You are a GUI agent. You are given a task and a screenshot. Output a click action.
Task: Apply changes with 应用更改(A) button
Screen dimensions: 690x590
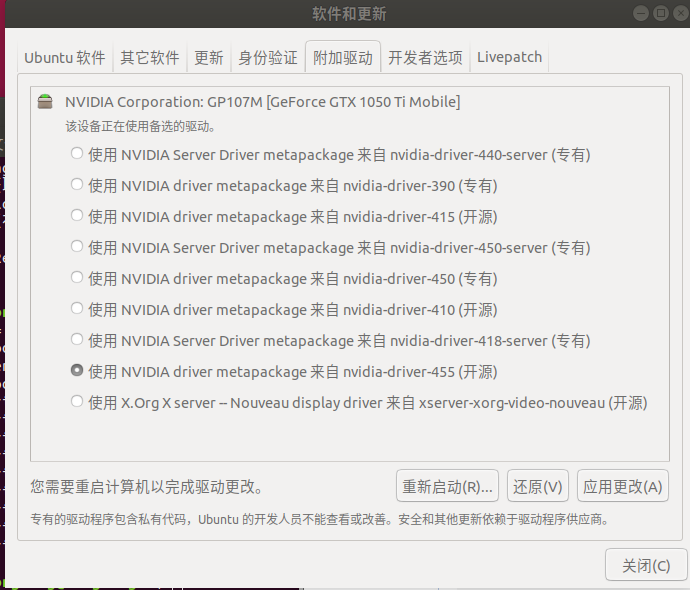[623, 486]
